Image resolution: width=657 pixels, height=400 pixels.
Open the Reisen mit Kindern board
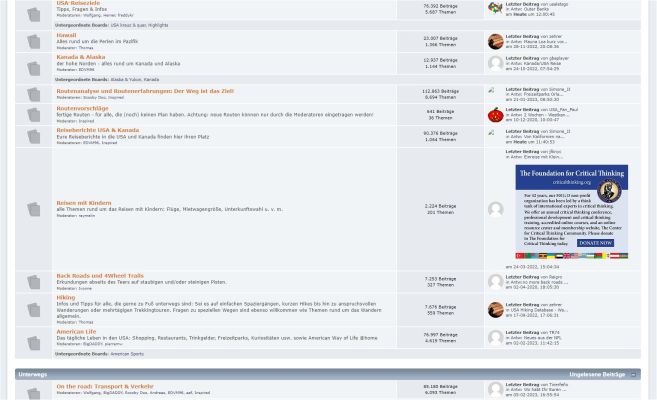coord(84,203)
